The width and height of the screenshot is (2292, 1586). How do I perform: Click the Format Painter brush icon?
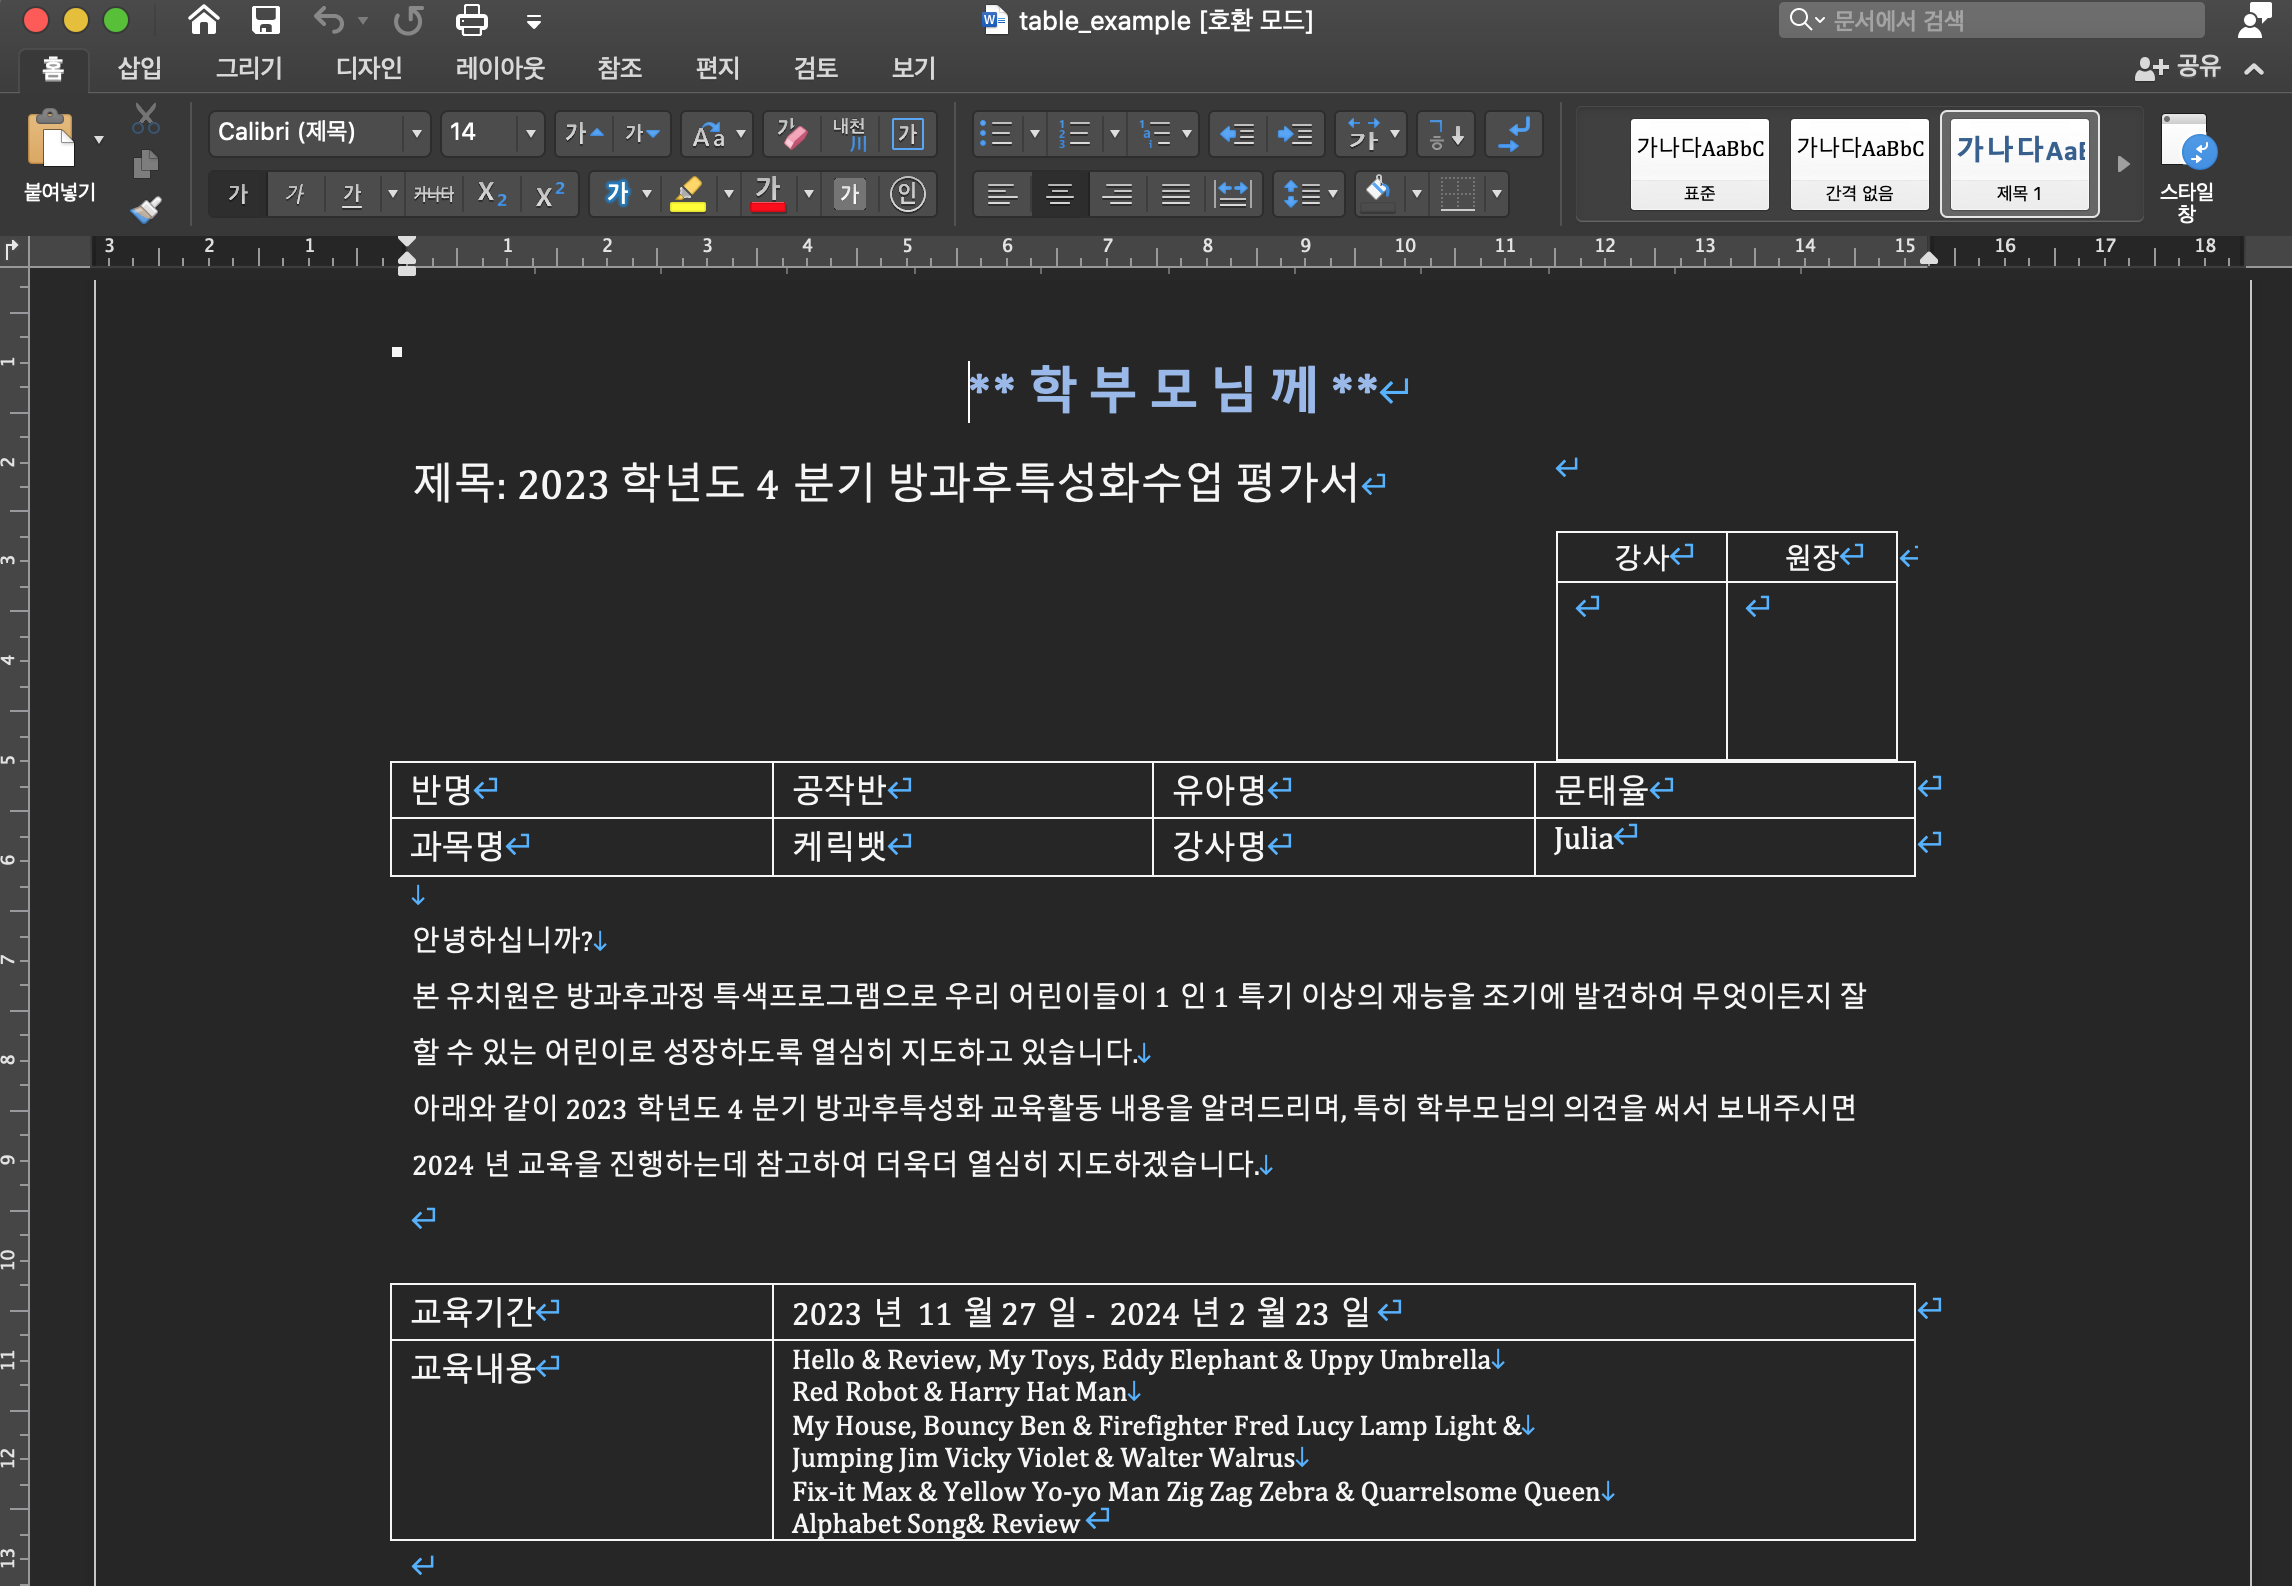(146, 209)
